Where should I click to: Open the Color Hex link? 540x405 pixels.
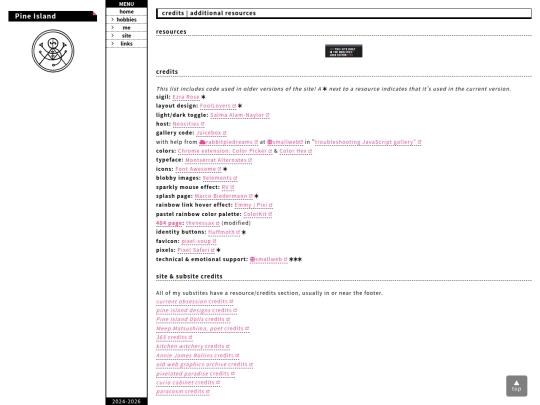coord(295,151)
